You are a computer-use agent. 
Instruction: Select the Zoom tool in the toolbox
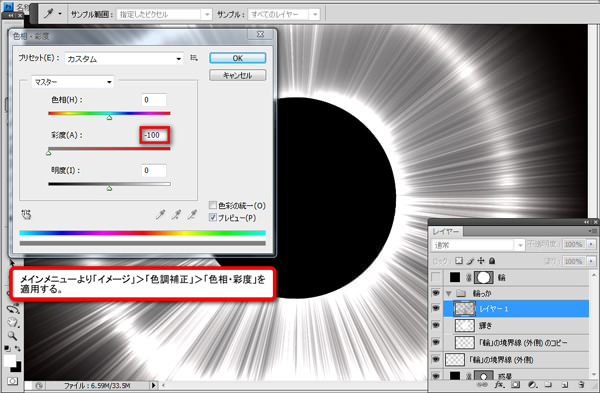coord(12,336)
